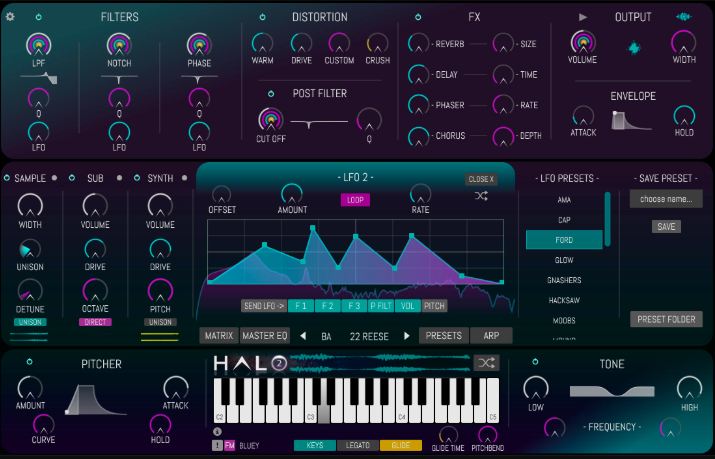This screenshot has height=459, width=715.
Task: Open the Presets browser
Action: click(x=444, y=336)
